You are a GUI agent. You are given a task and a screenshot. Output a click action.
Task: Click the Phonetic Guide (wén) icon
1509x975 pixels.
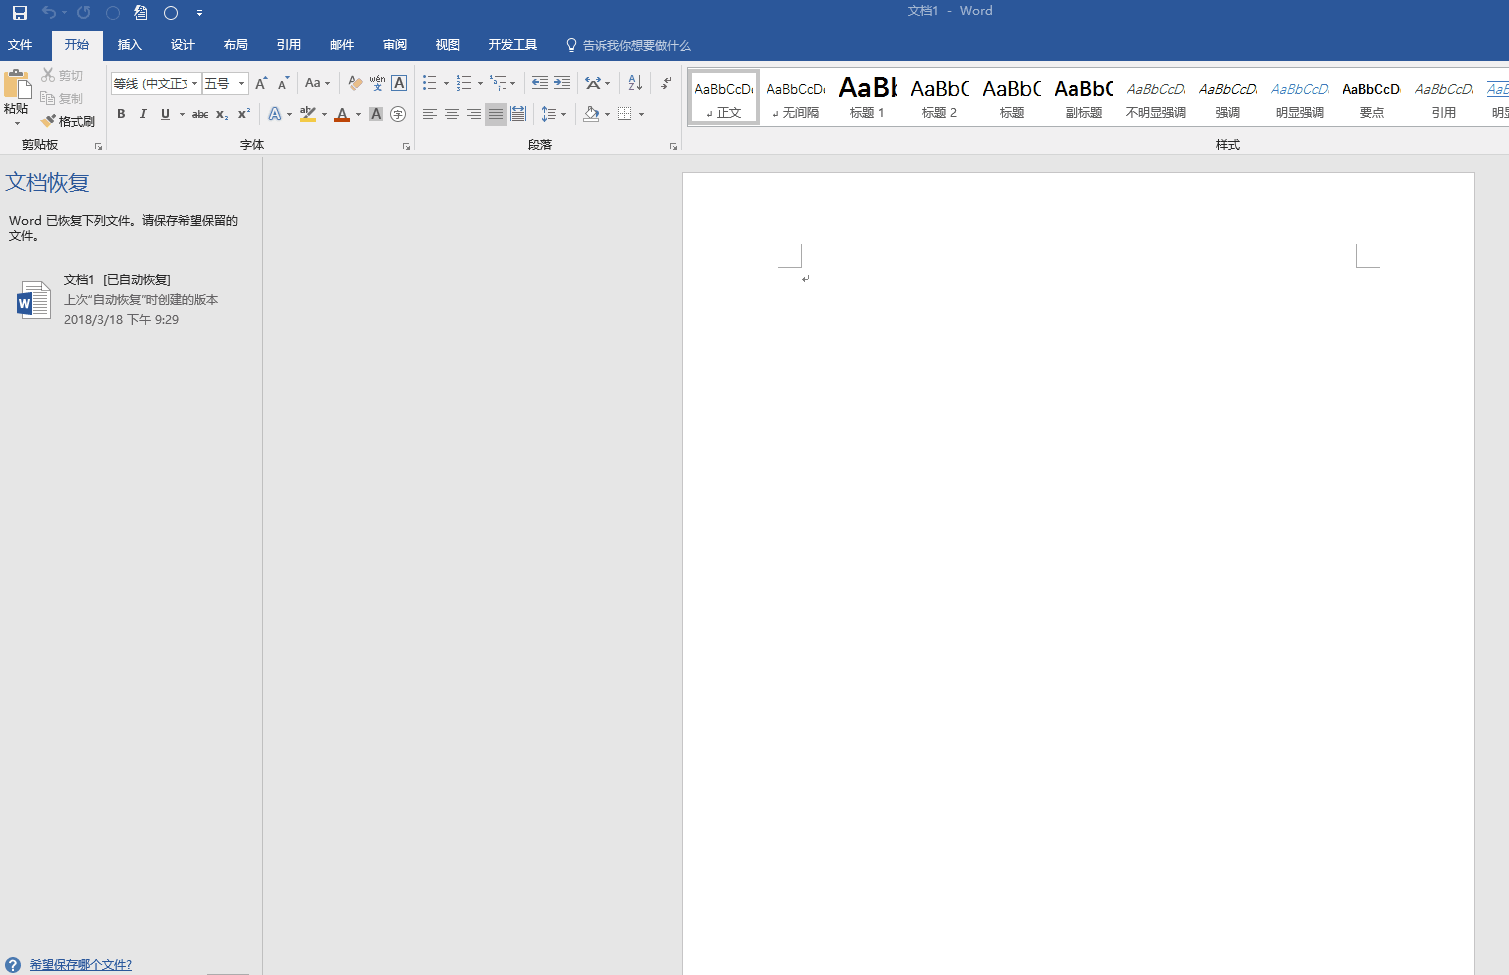(x=377, y=83)
